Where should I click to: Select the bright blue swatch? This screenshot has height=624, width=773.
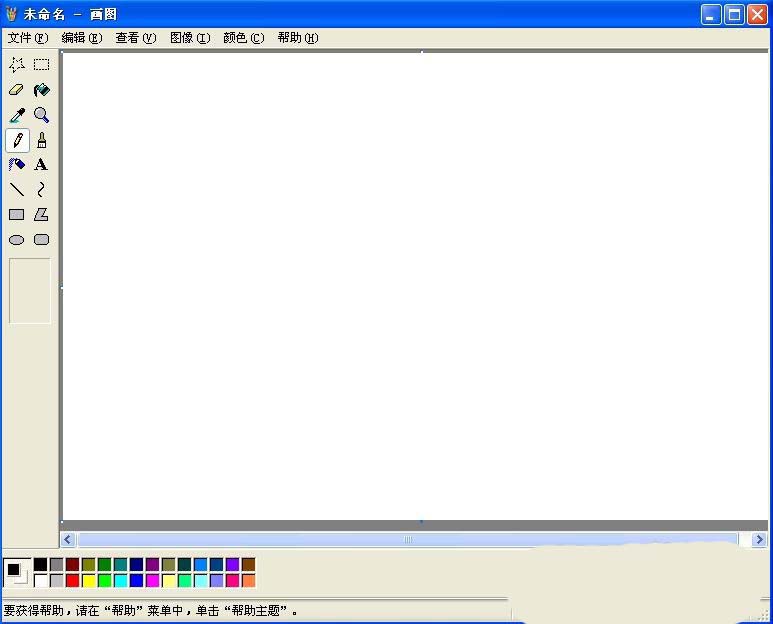tap(137, 581)
